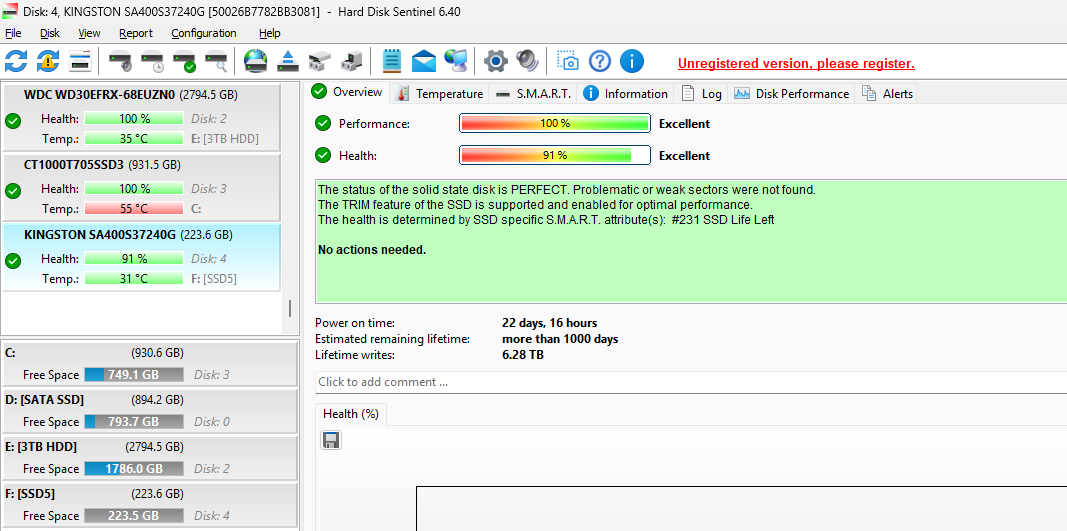The image size is (1067, 531).
Task: Click the 31 °C temperature bar
Action: pos(133,278)
